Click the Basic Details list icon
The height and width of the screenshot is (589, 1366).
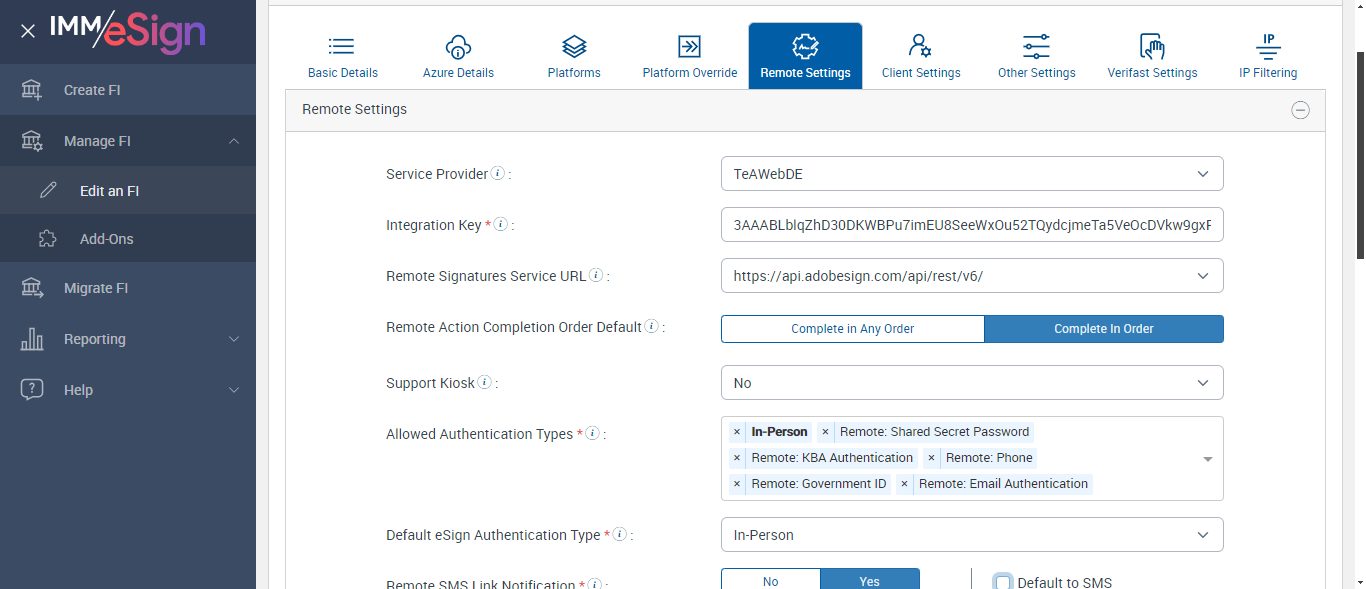coord(342,46)
